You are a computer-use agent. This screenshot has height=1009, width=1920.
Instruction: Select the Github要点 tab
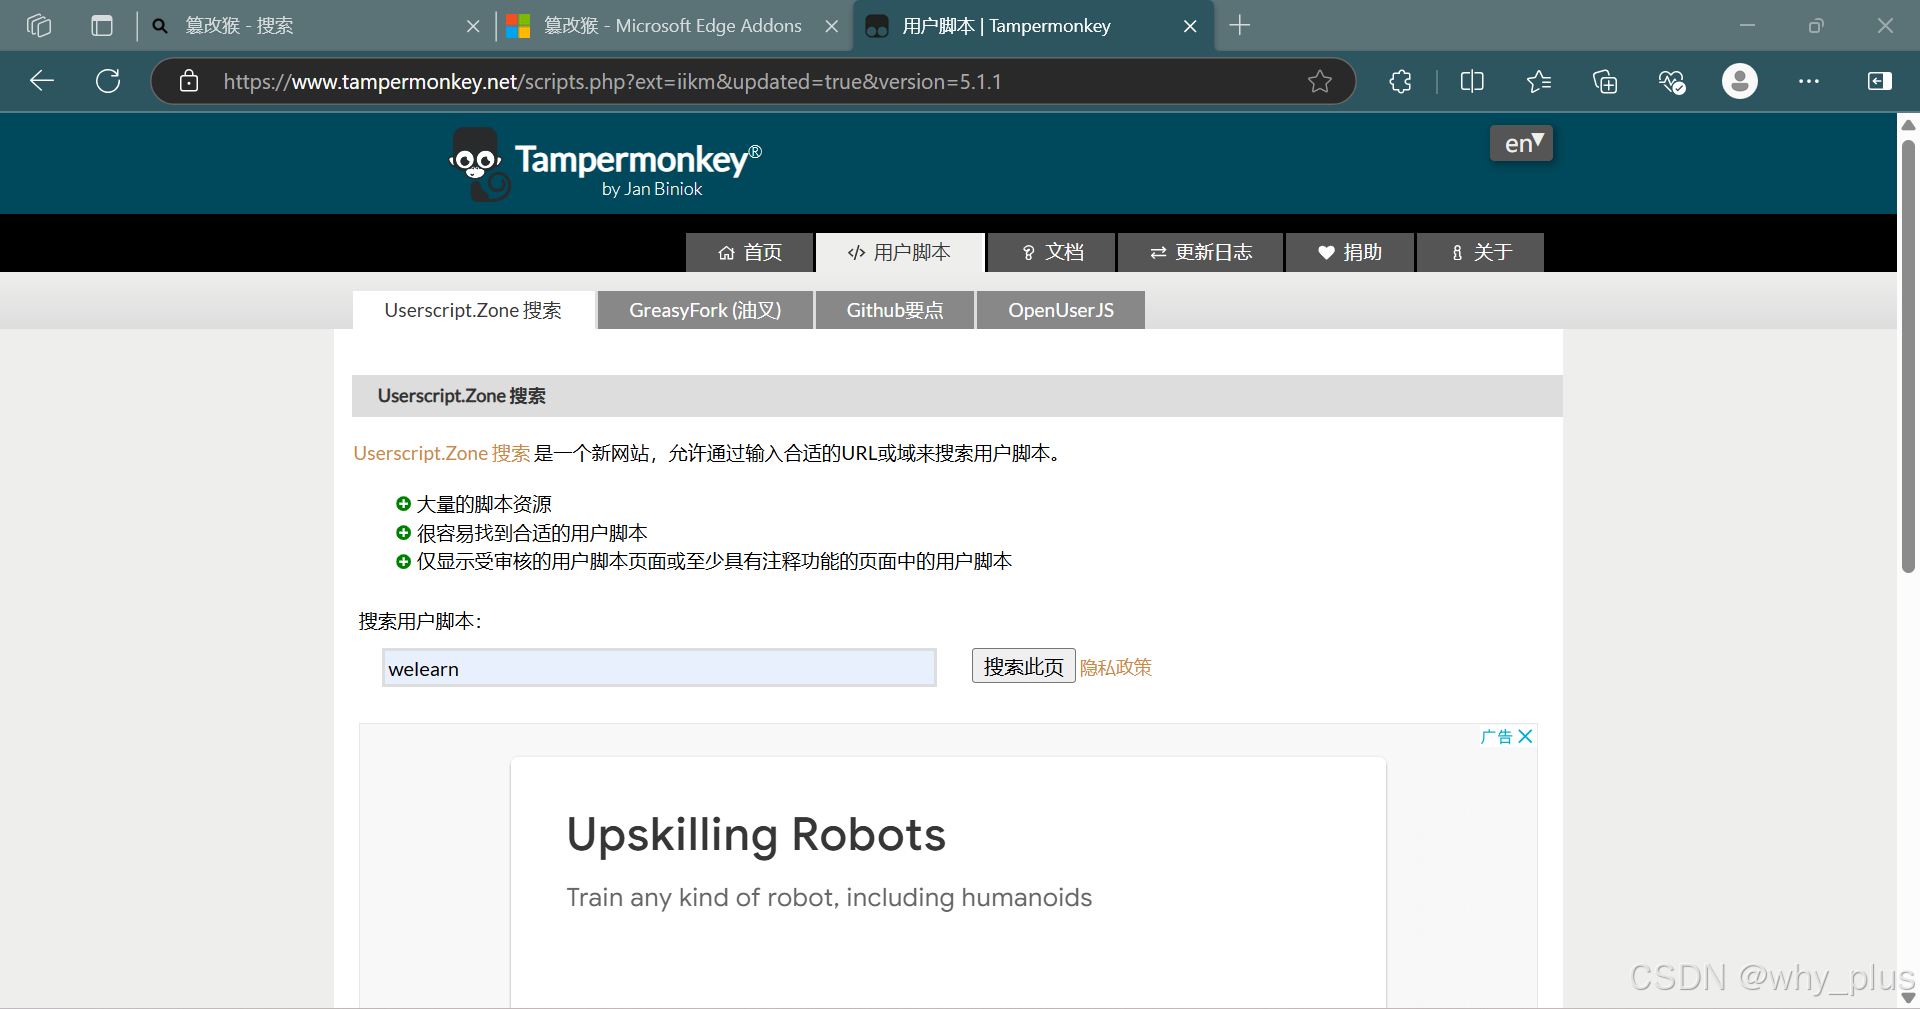tap(895, 310)
